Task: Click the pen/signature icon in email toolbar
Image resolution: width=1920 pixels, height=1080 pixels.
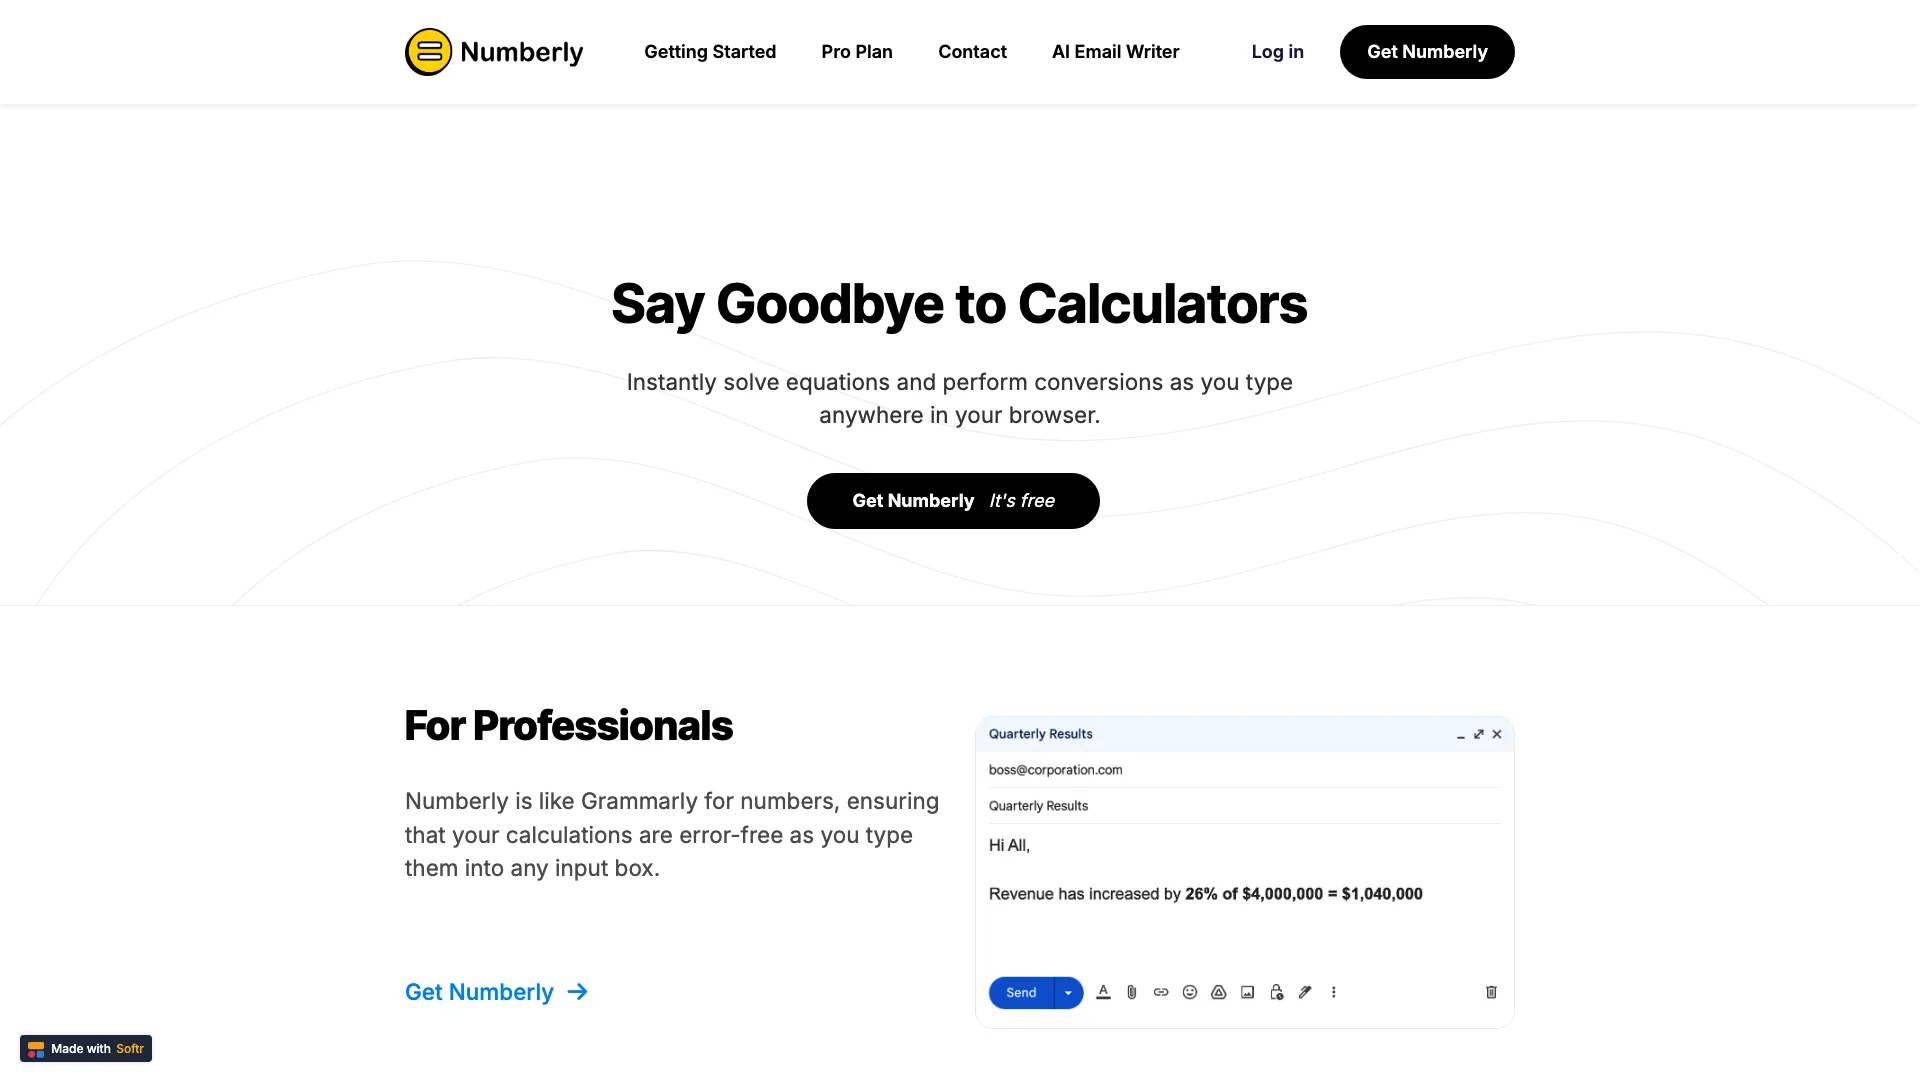Action: 1304,992
